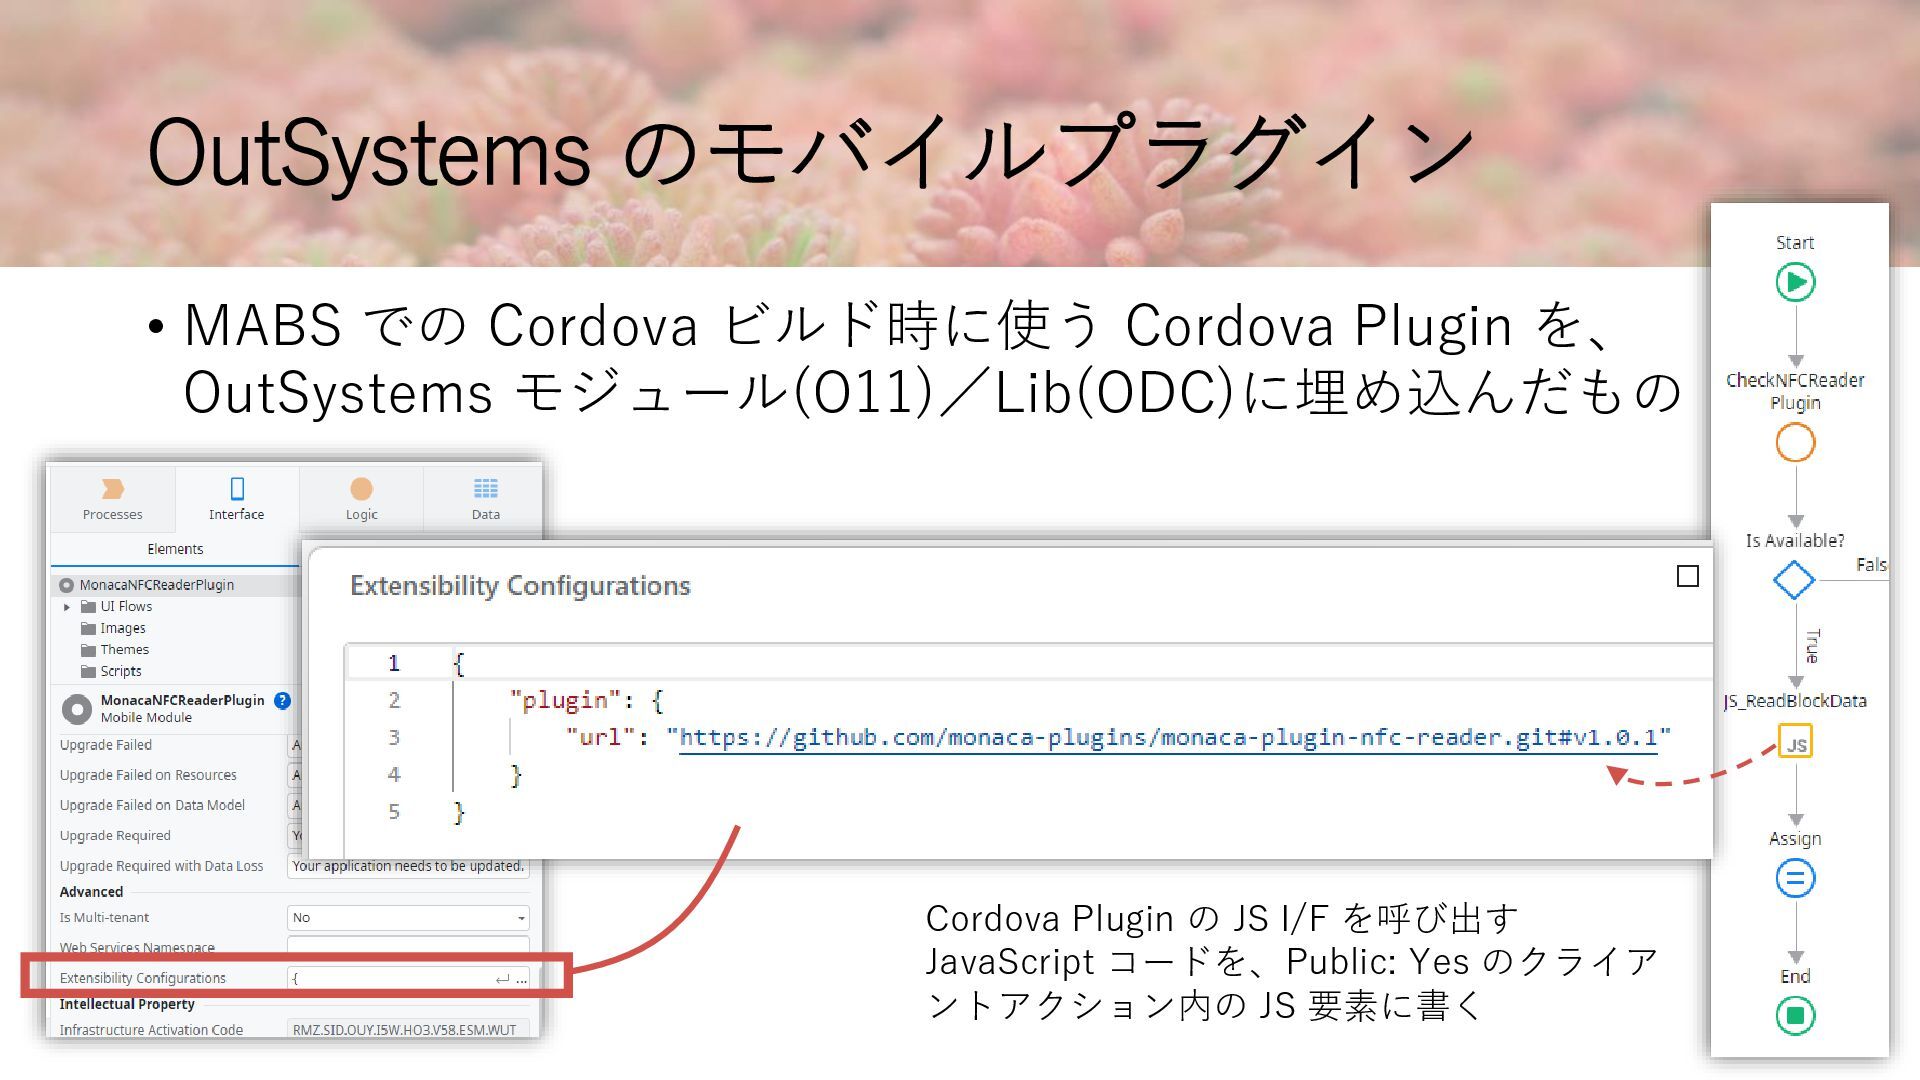Click the "plugin" key on line 2
Viewport: 1920px width, 1080px height.
click(x=565, y=701)
